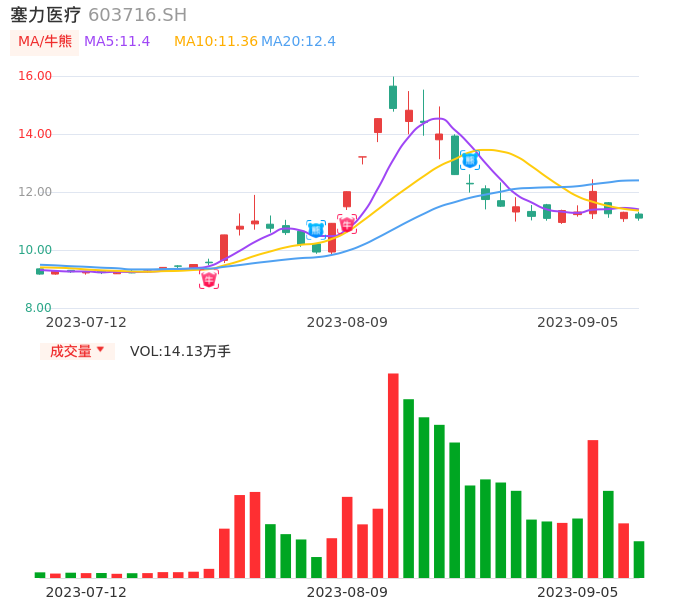Click the pink bull marker near 11.00
686x606 pixels.
click(347, 224)
